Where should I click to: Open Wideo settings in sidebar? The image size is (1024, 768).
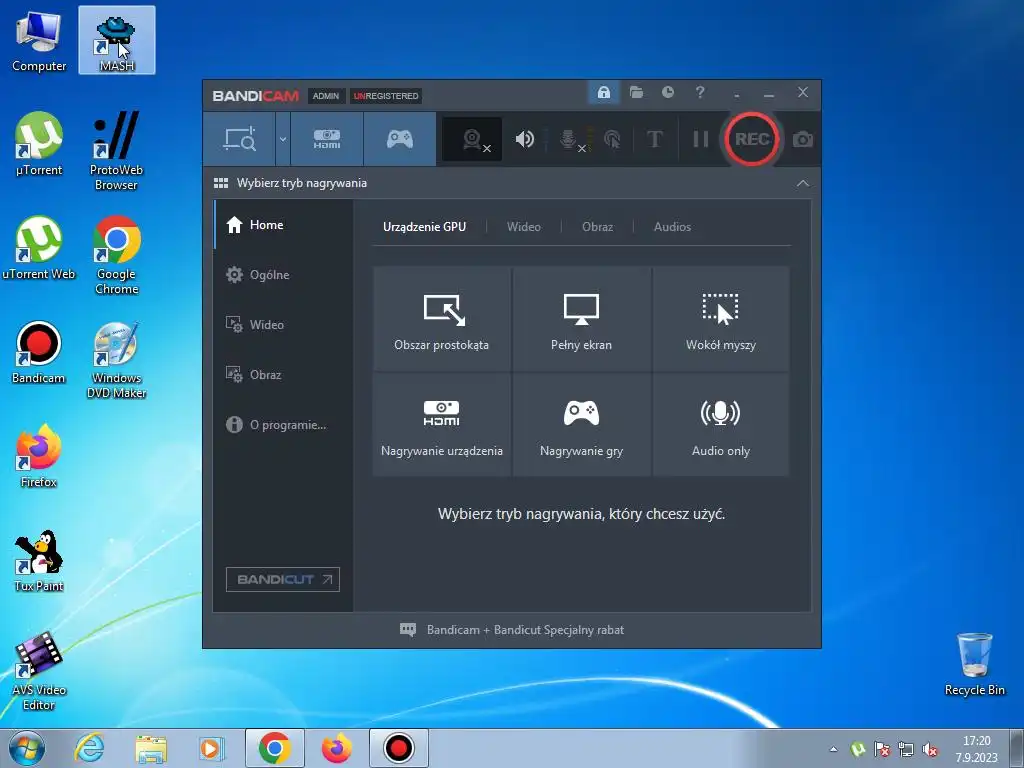pyautogui.click(x=283, y=325)
